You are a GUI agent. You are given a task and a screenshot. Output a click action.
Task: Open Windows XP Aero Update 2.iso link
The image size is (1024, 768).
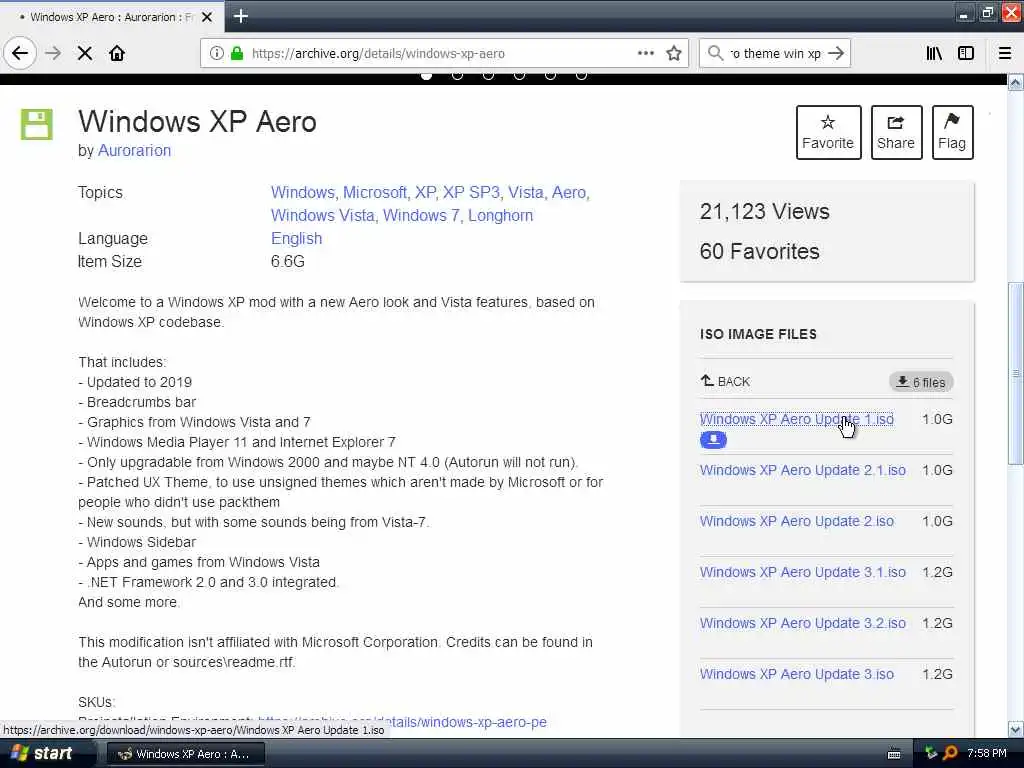[x=797, y=521]
